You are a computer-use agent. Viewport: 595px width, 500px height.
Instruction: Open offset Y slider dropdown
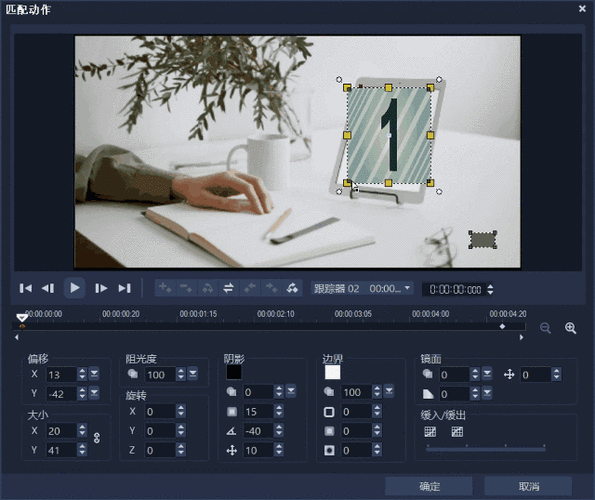click(94, 393)
